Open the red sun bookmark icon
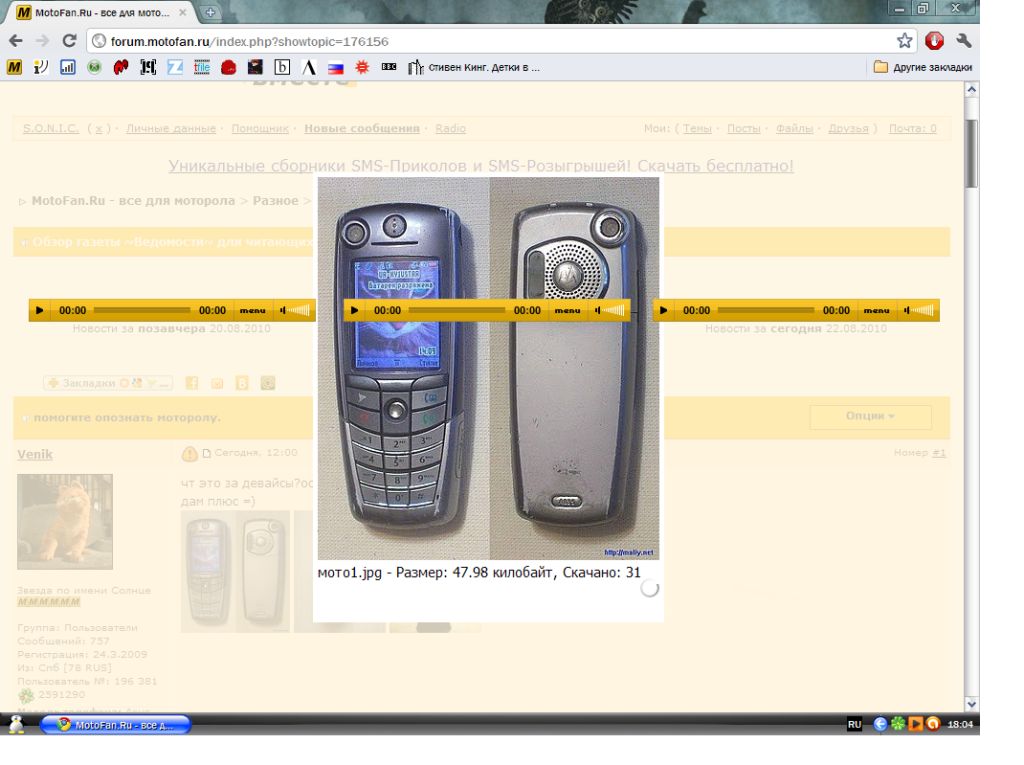 click(x=362, y=67)
